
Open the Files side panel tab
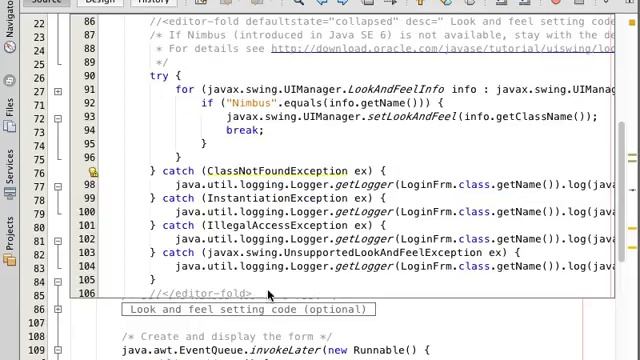(10, 116)
